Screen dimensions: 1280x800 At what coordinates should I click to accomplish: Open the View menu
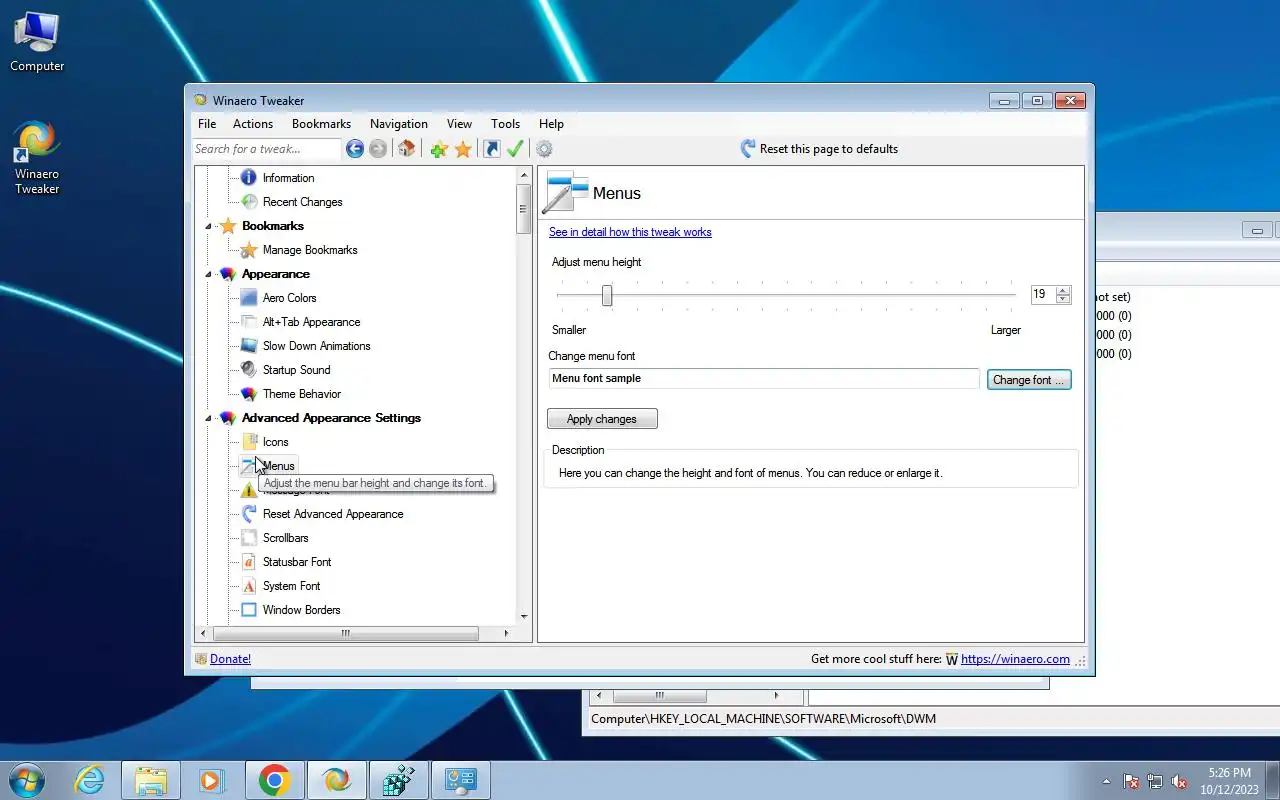(459, 124)
